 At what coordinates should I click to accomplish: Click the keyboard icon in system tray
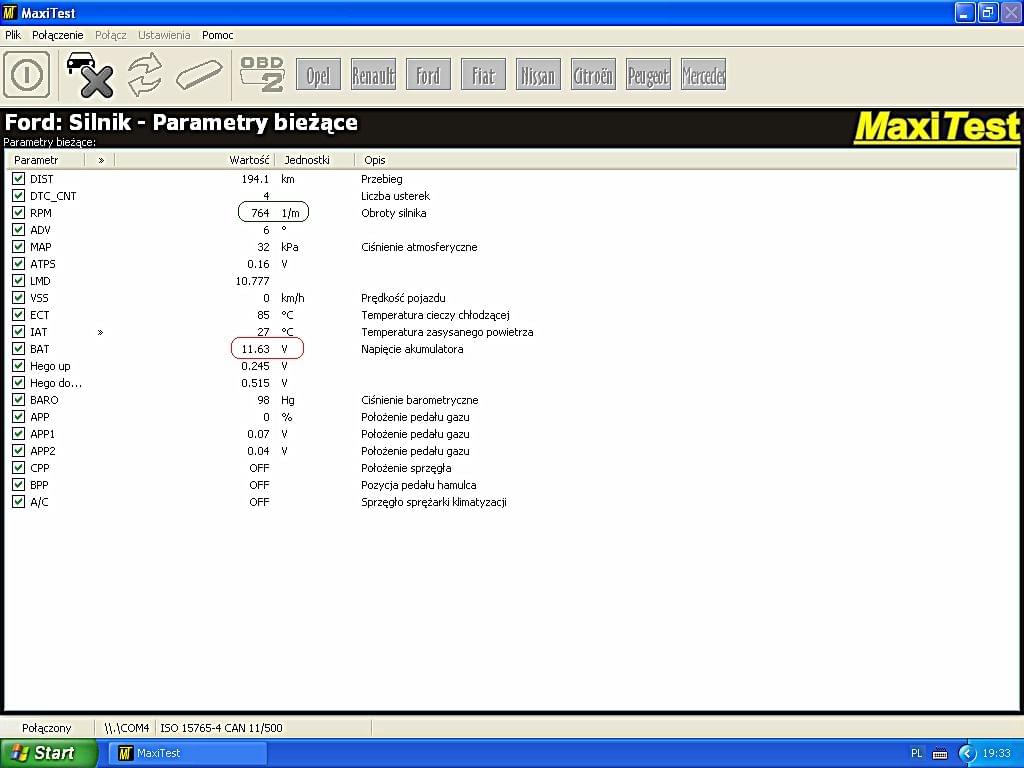click(x=940, y=754)
